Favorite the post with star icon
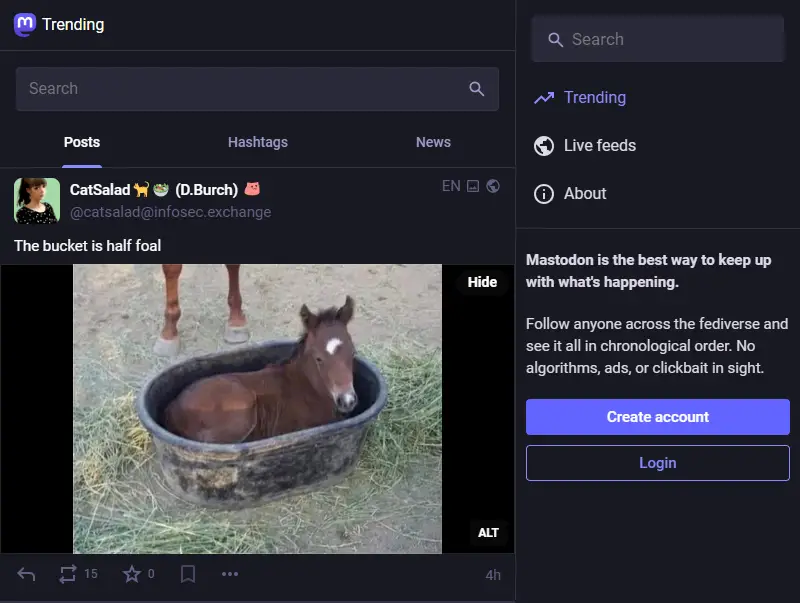Viewport: 800px width, 603px height. (132, 574)
